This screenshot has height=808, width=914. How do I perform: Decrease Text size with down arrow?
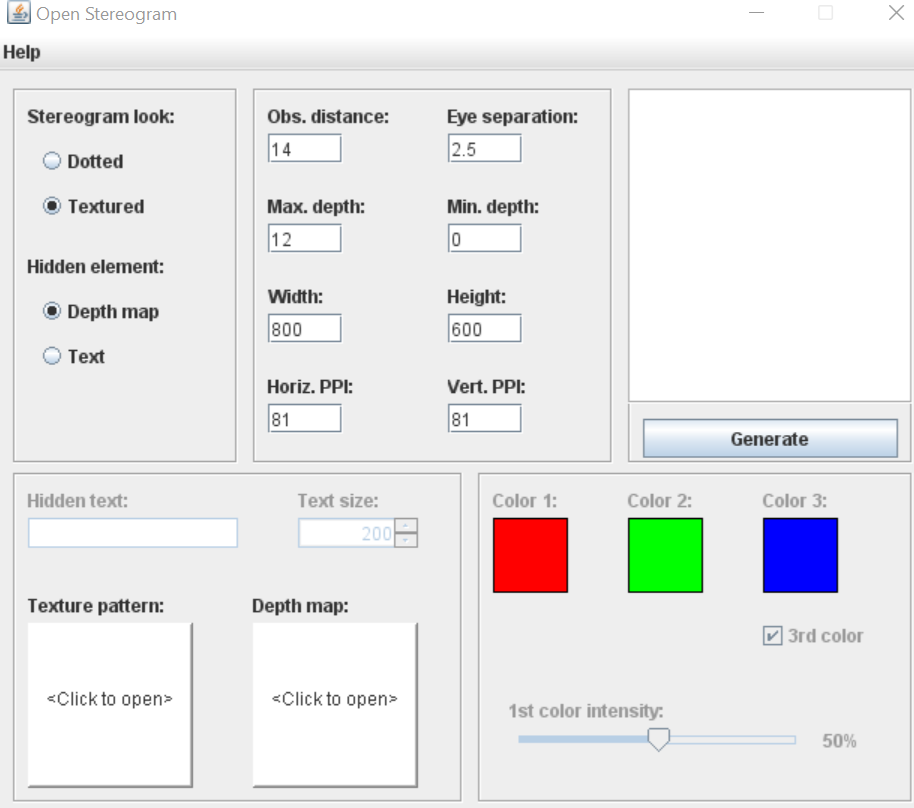(406, 540)
